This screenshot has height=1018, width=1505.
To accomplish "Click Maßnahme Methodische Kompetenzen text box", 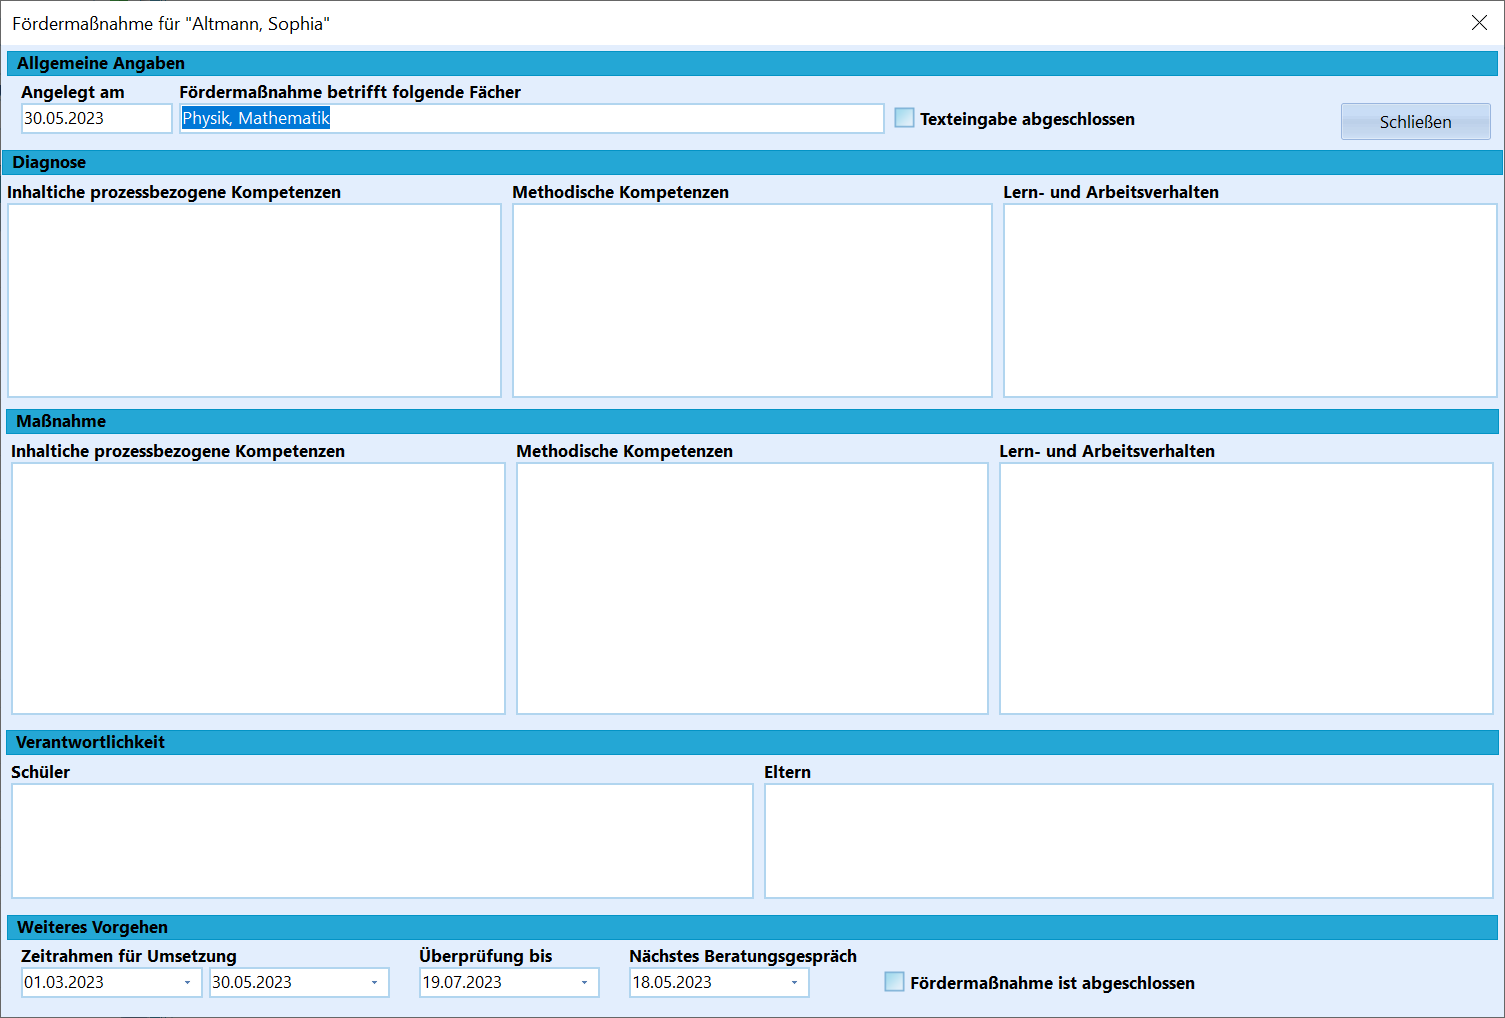I will 752,588.
